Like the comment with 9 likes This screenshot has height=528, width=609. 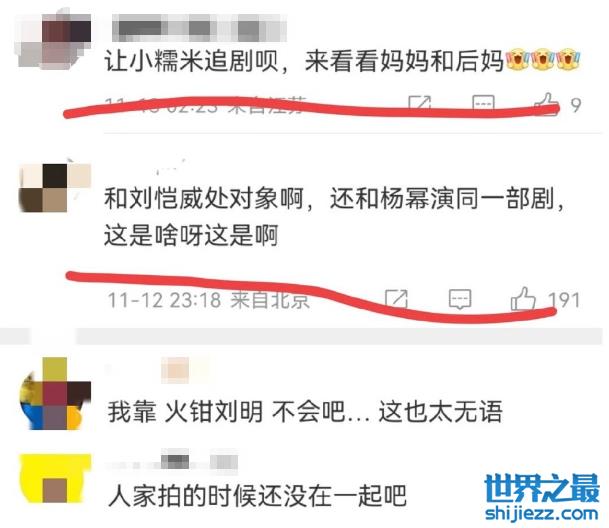(x=545, y=103)
